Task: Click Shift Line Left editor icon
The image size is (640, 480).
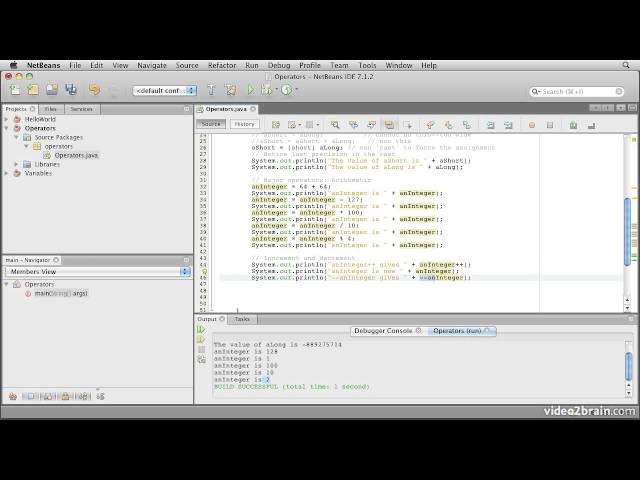Action: pyautogui.click(x=490, y=125)
